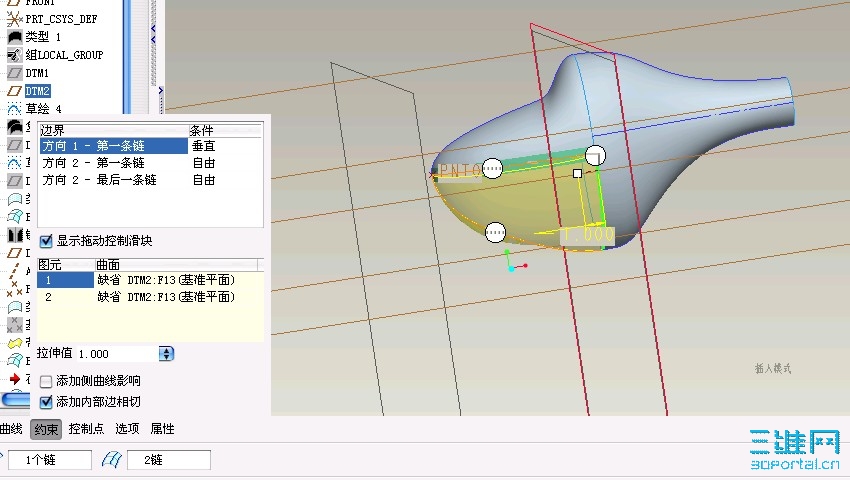Enable 添加侧曲线影响 checkbox
Screen dimensions: 850x480
tap(46, 381)
